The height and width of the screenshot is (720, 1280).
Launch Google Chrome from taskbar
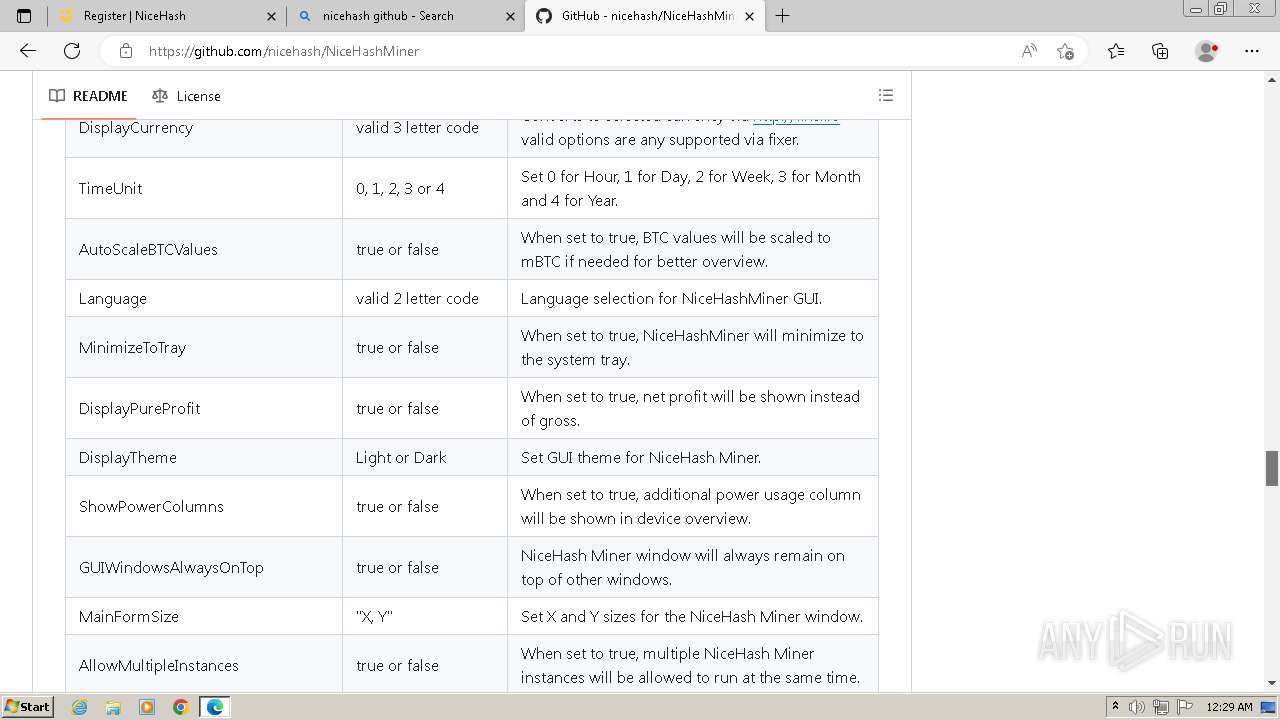[x=180, y=707]
